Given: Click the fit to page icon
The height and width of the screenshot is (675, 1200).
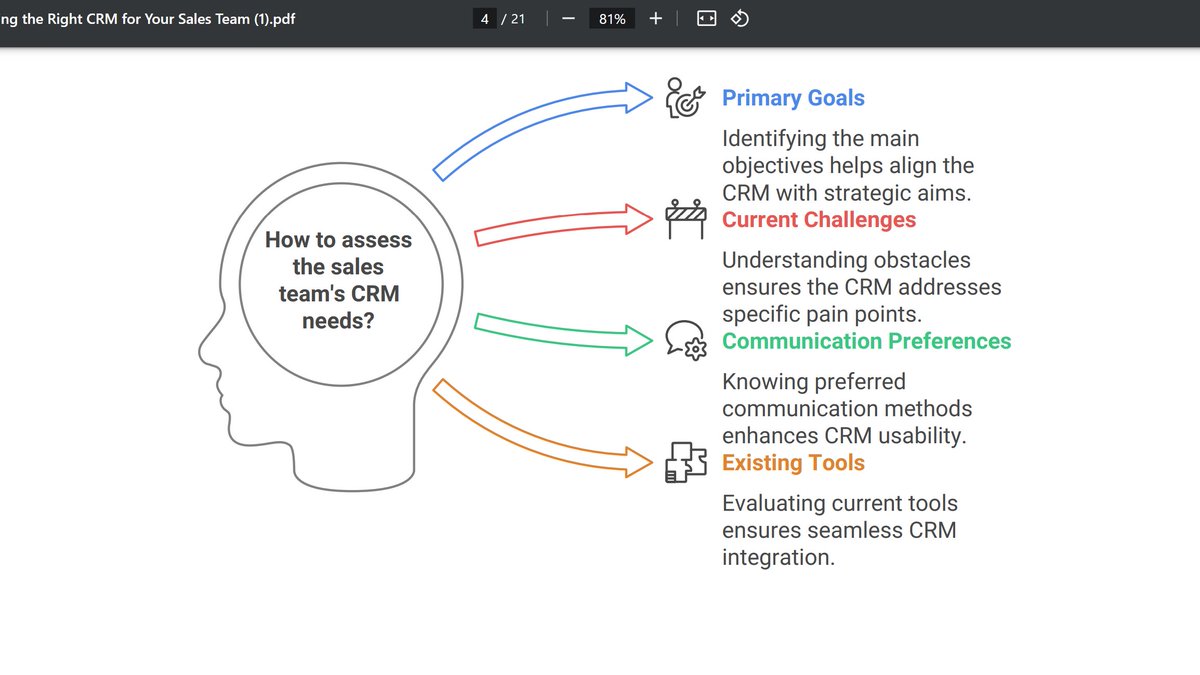Looking at the screenshot, I should click(706, 19).
